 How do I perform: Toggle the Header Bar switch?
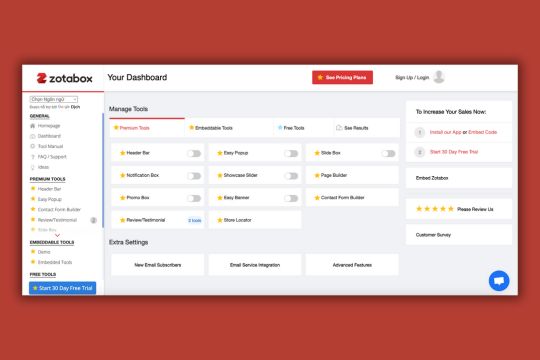point(194,153)
